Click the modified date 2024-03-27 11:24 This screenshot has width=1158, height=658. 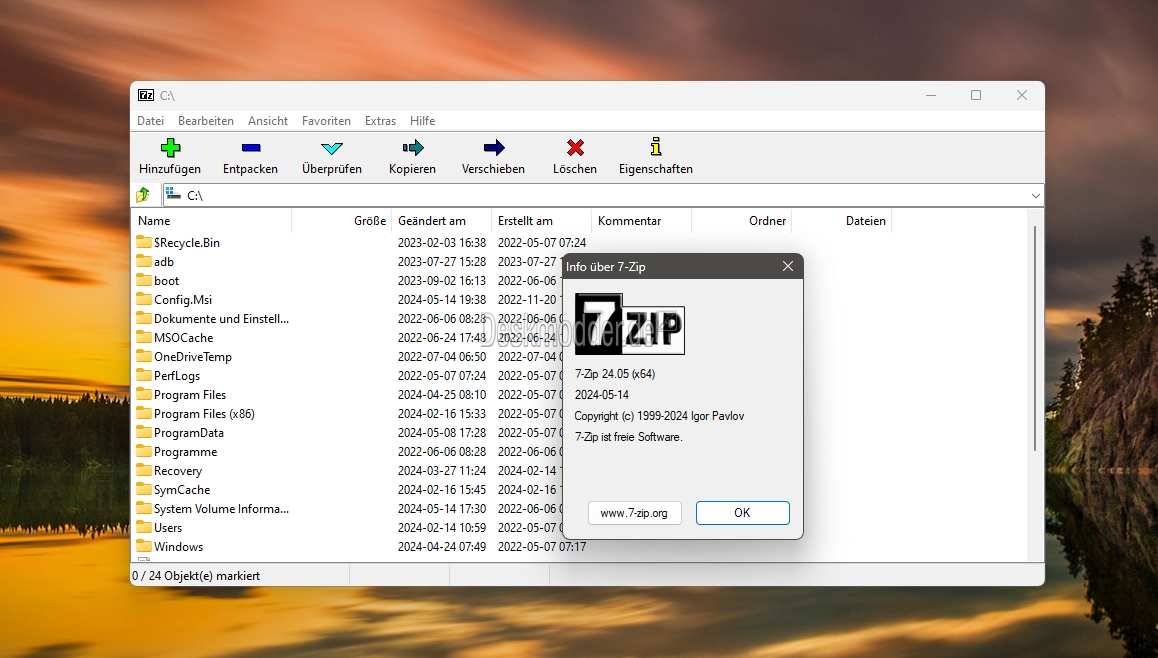pos(442,470)
